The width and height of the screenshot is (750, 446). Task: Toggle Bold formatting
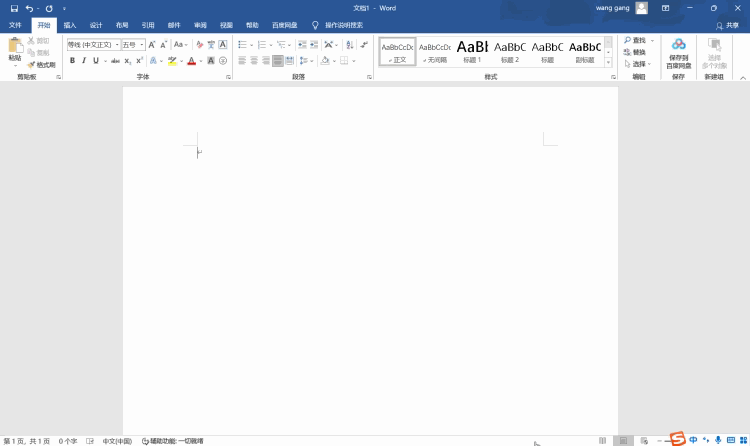(72, 61)
